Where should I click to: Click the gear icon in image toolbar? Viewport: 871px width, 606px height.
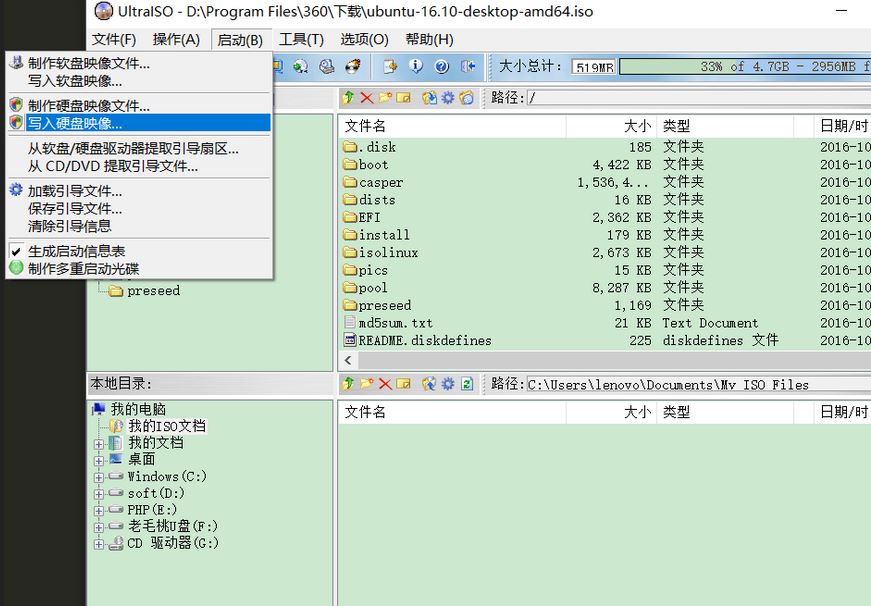point(448,98)
